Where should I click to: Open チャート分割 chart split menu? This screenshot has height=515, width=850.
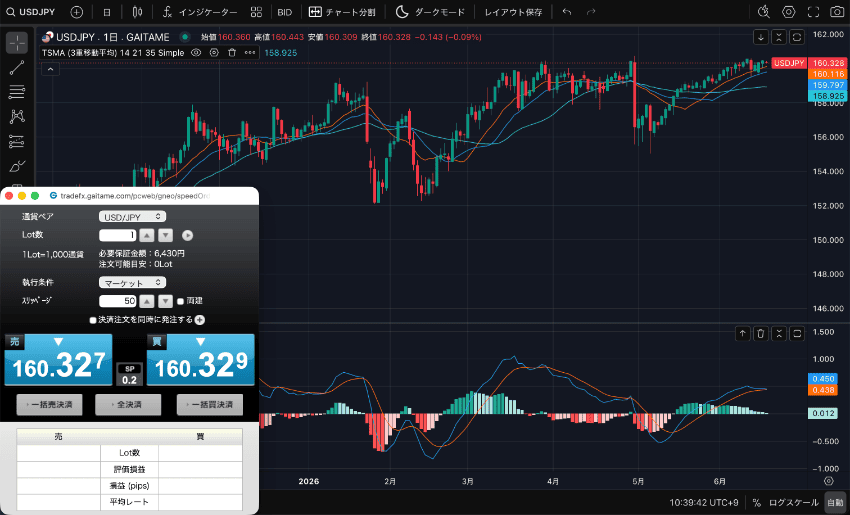[x=342, y=12]
